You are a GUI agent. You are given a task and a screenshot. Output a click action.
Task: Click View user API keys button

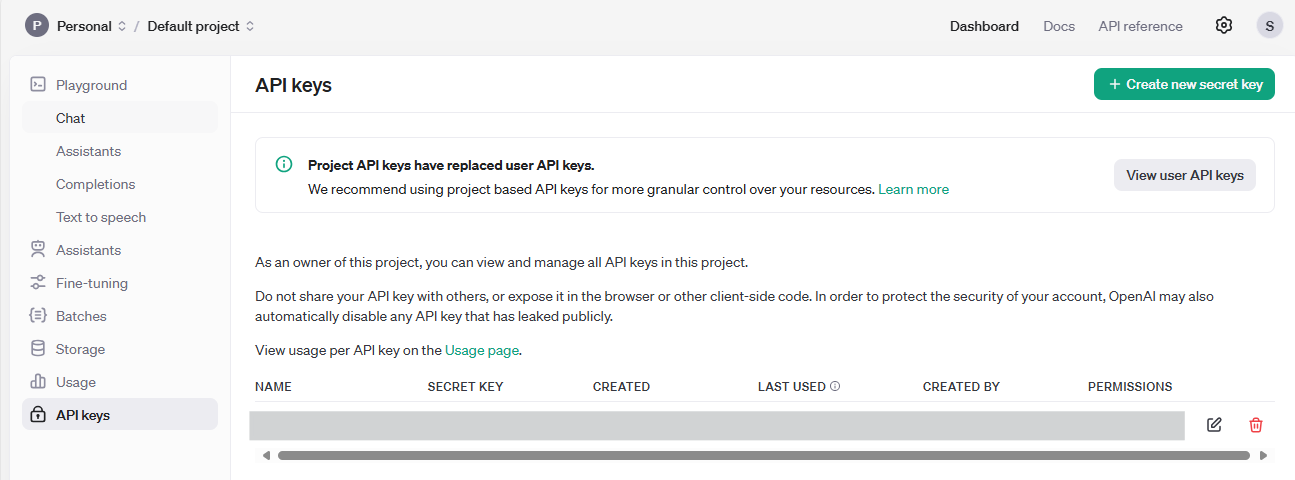click(1185, 175)
